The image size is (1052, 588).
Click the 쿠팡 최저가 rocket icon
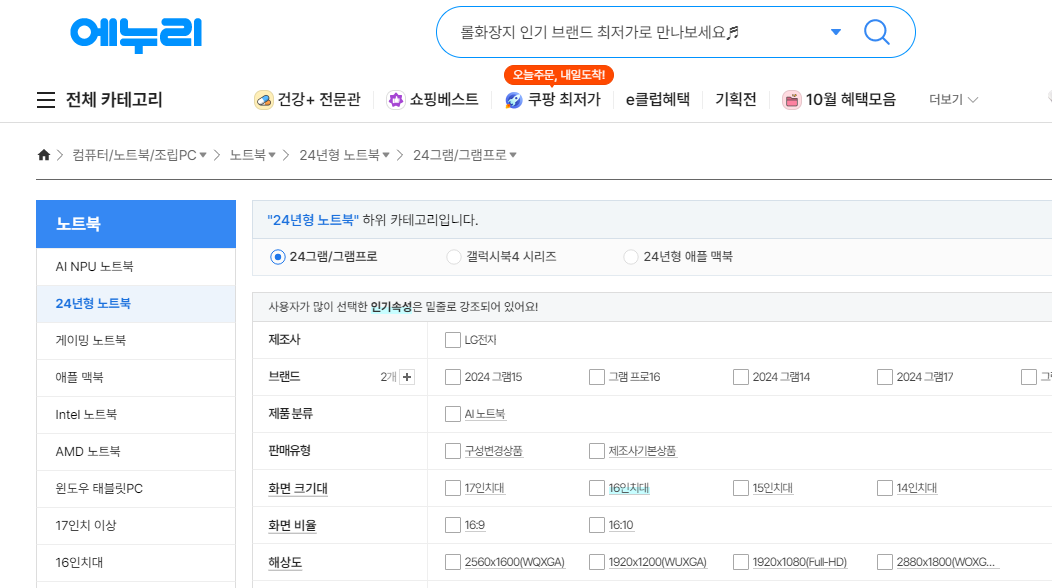click(514, 100)
